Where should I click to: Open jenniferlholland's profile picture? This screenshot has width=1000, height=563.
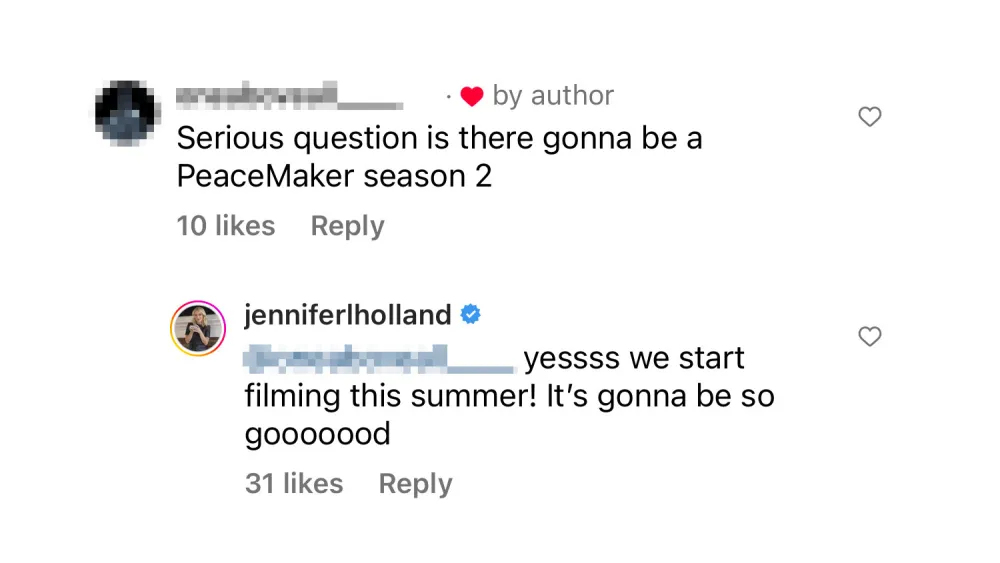[x=197, y=328]
